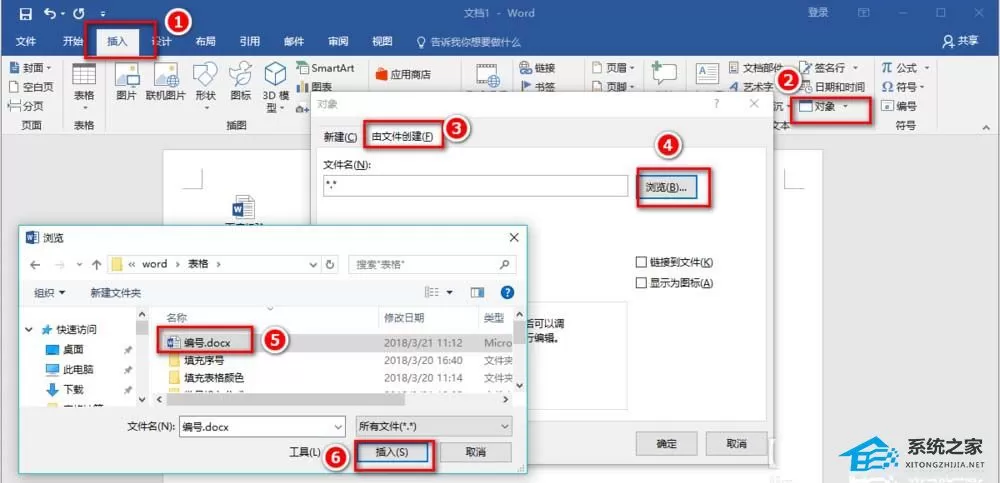The width and height of the screenshot is (1000, 483).
Task: Click the refresh button beside address bar
Action: tap(330, 264)
